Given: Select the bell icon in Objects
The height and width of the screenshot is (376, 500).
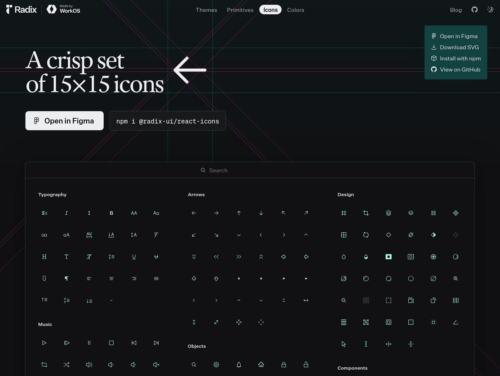Looking at the screenshot, I should [x=239, y=365].
